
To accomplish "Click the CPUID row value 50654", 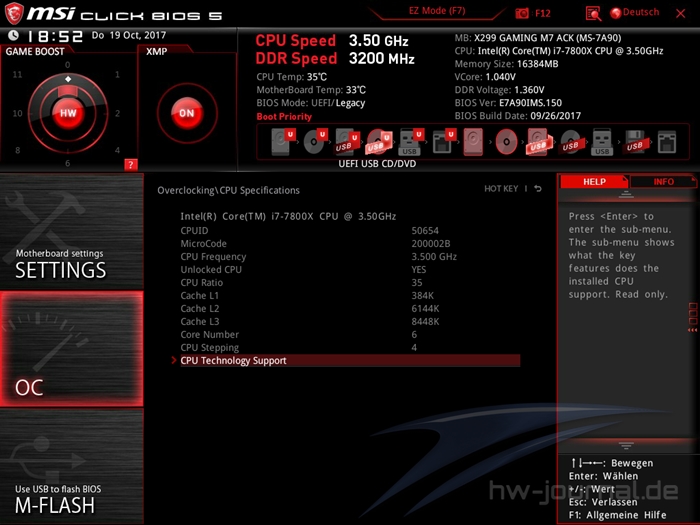I will 425,231.
